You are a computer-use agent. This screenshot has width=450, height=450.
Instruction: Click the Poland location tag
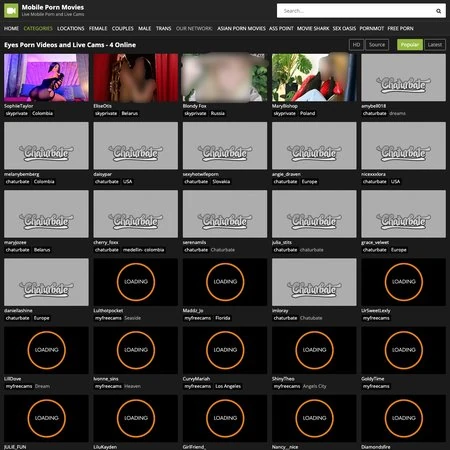coord(307,113)
